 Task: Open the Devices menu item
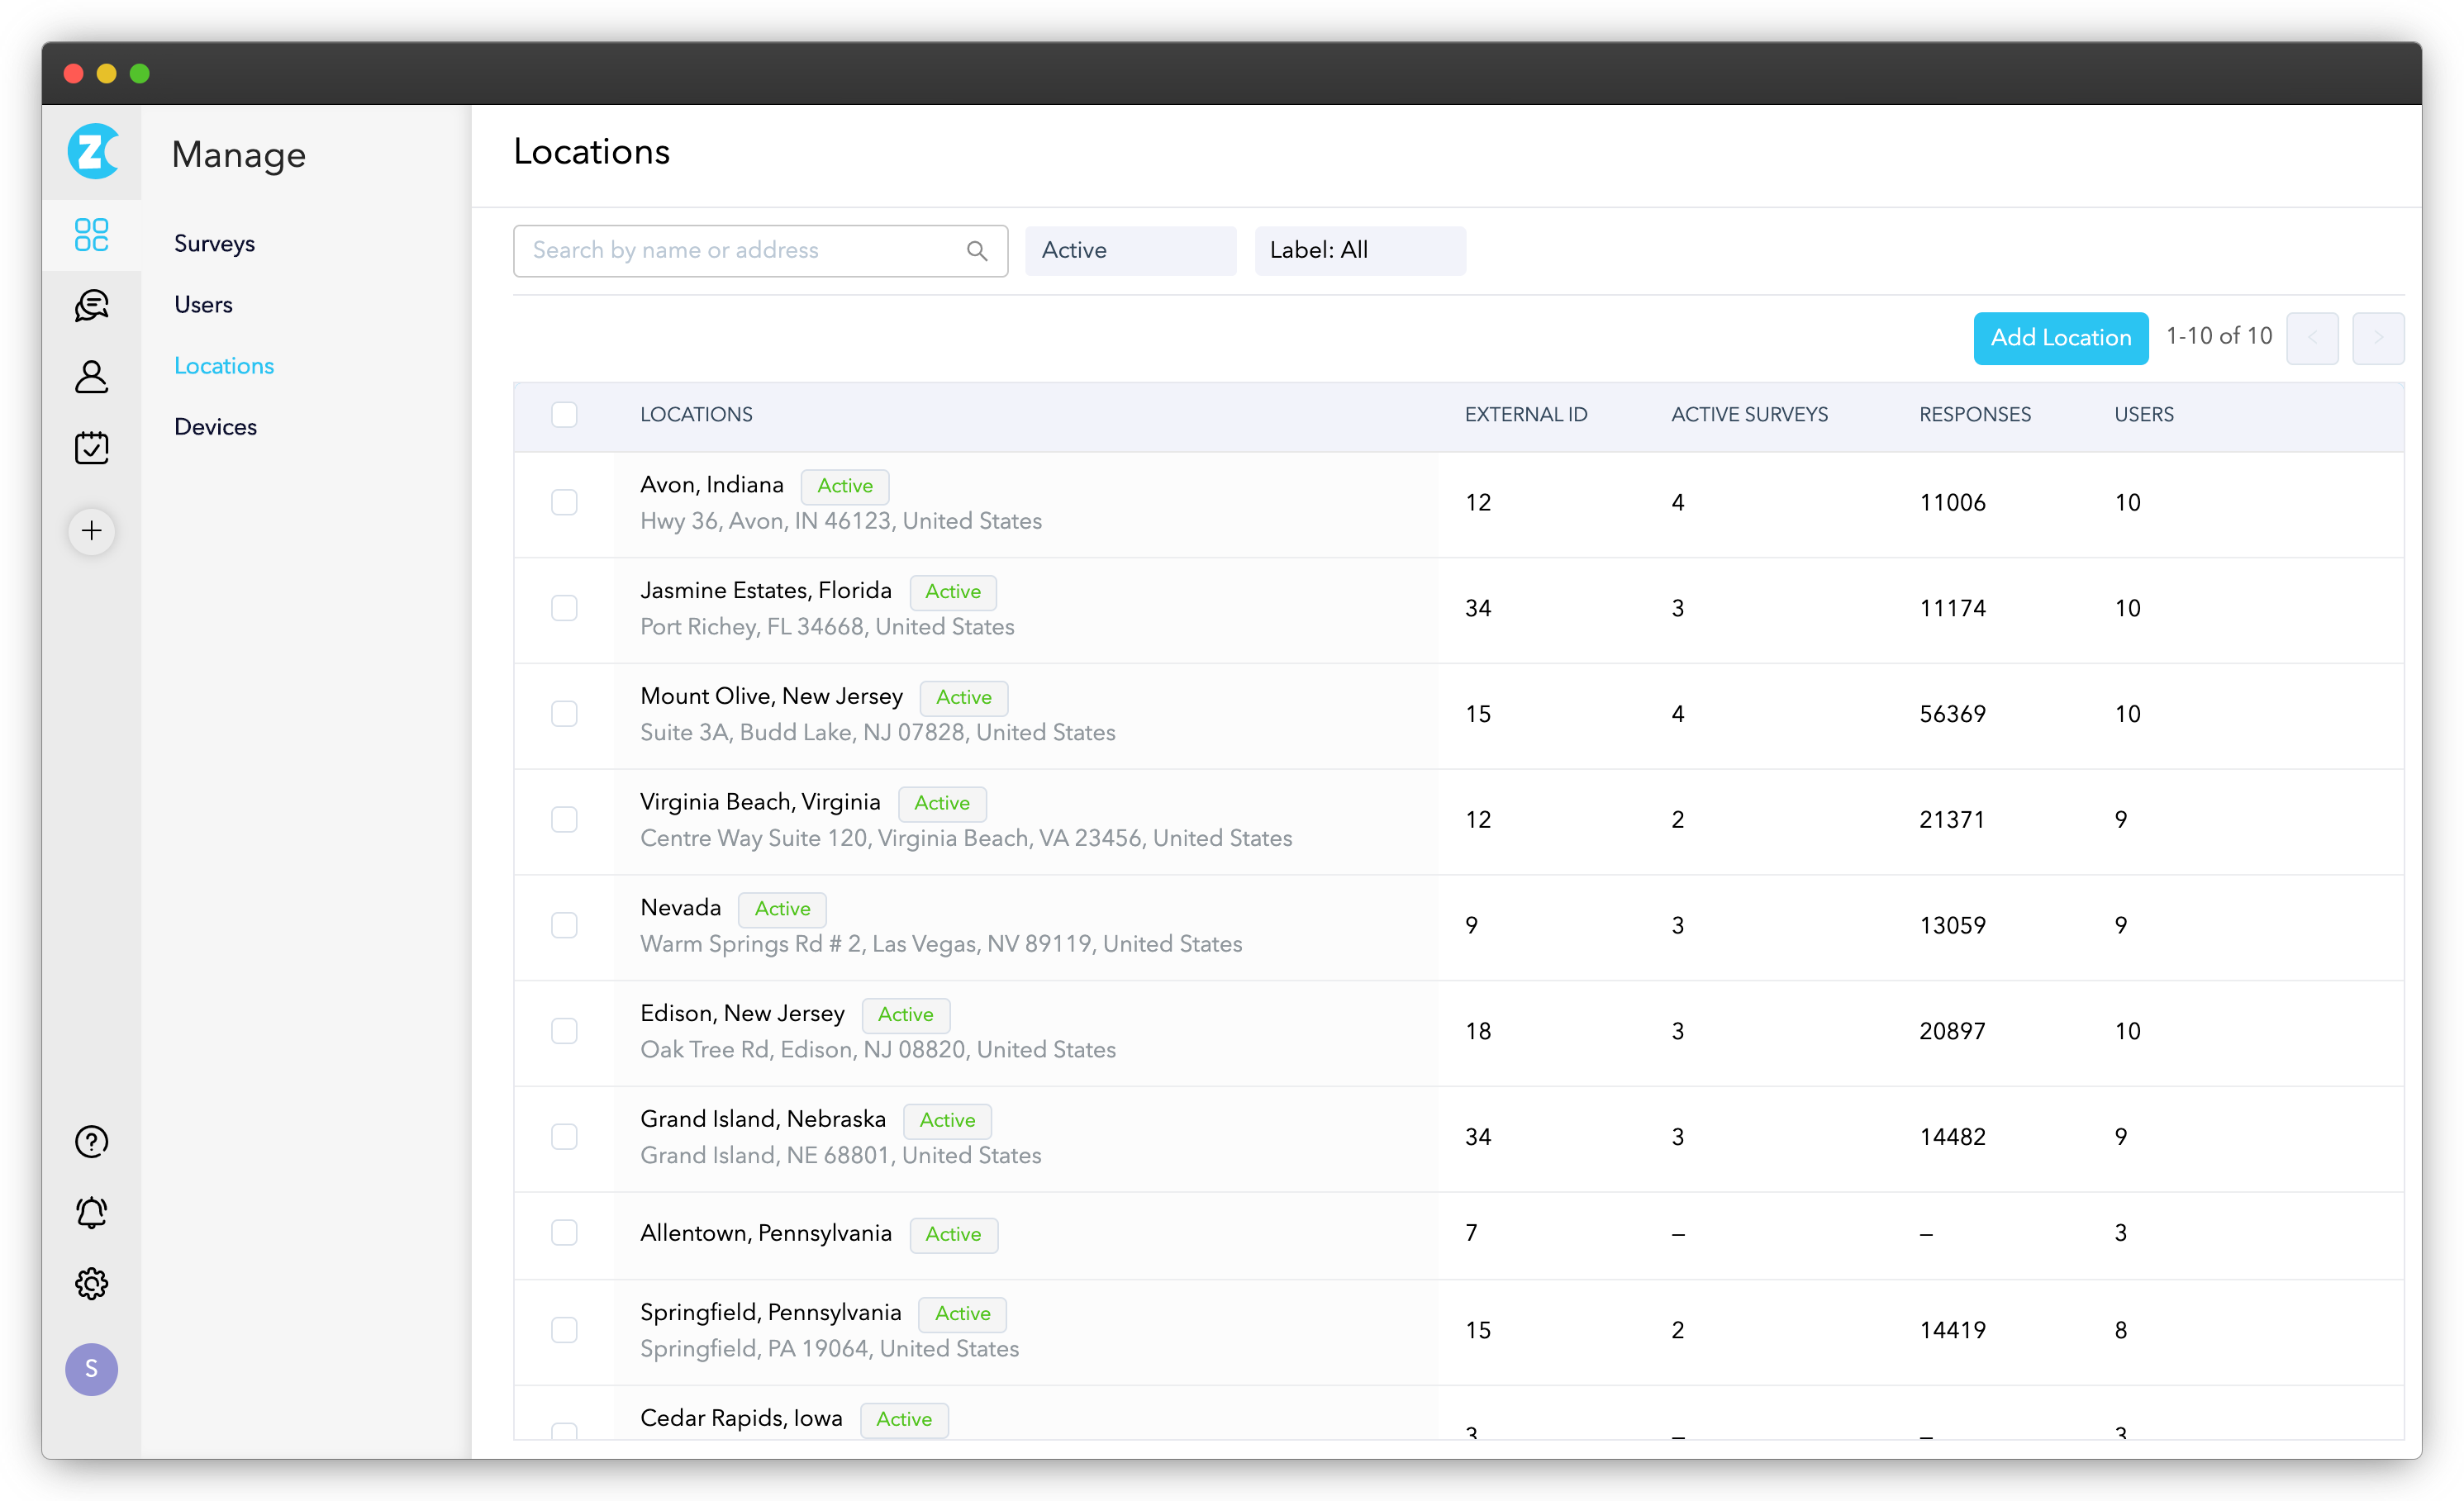pos(215,427)
